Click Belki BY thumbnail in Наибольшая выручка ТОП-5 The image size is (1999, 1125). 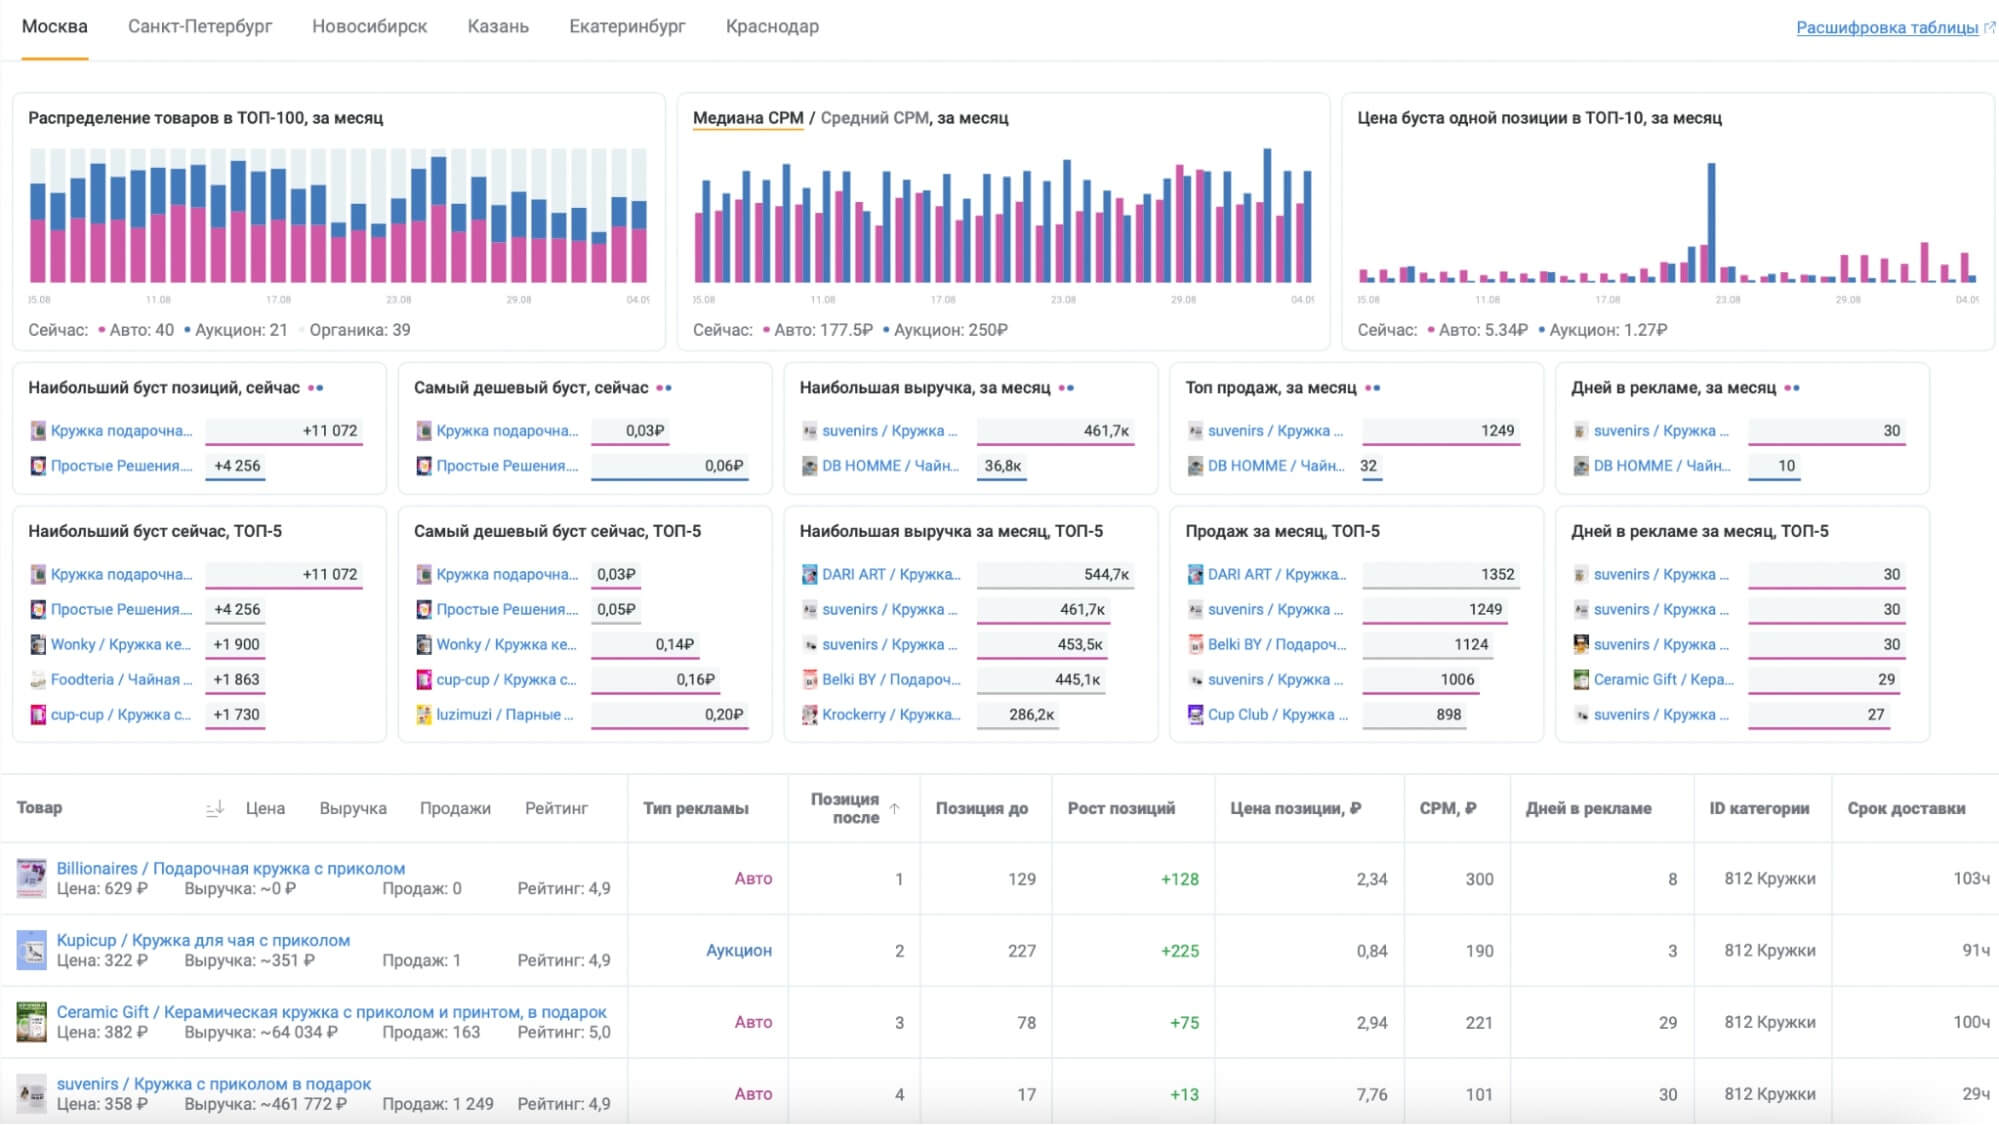[810, 679]
